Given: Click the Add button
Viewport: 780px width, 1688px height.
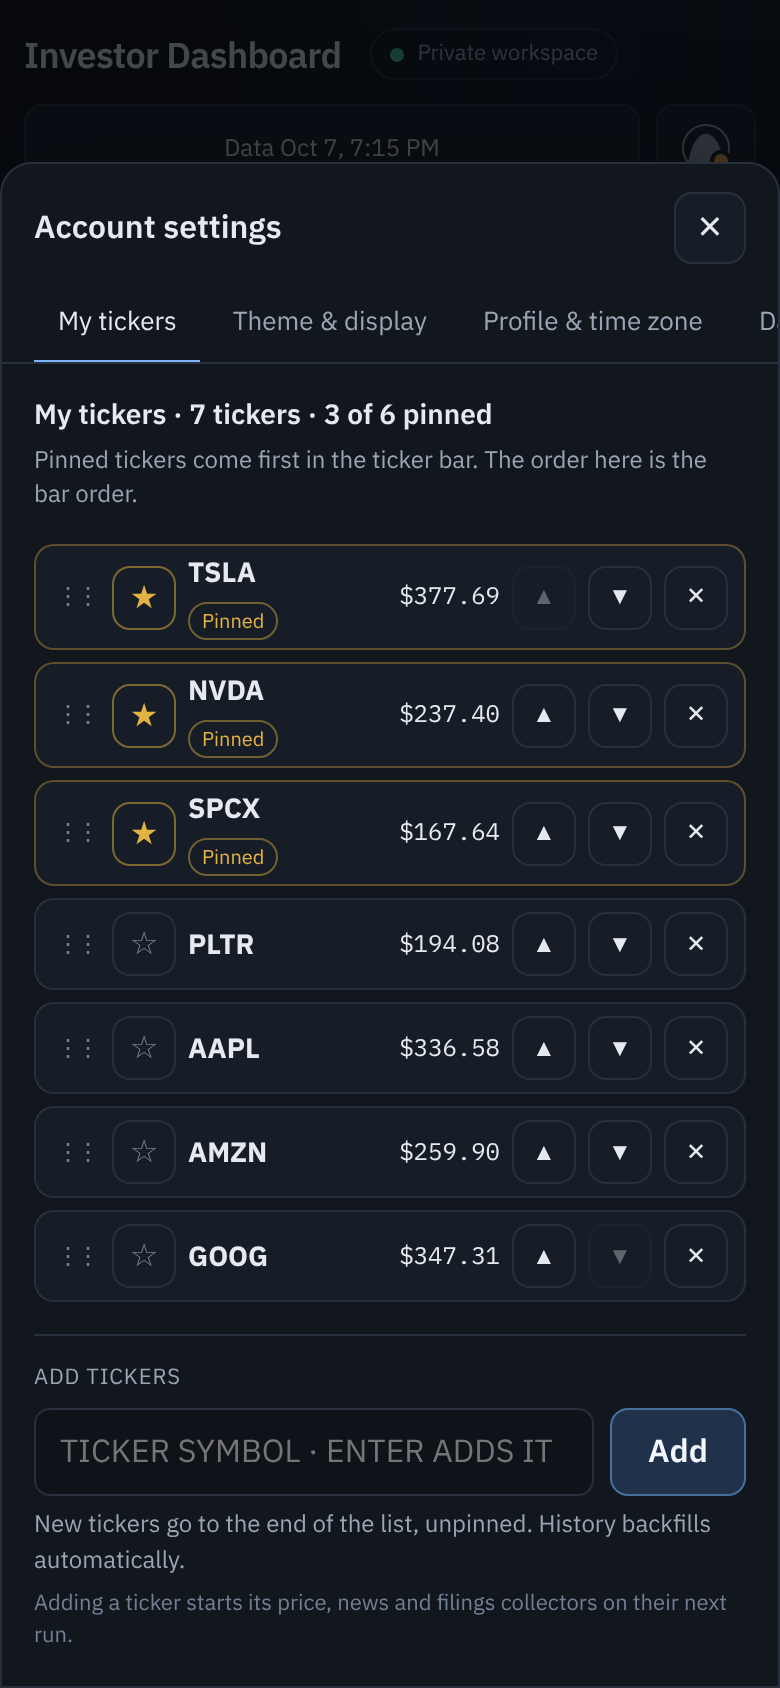Looking at the screenshot, I should coord(678,1452).
